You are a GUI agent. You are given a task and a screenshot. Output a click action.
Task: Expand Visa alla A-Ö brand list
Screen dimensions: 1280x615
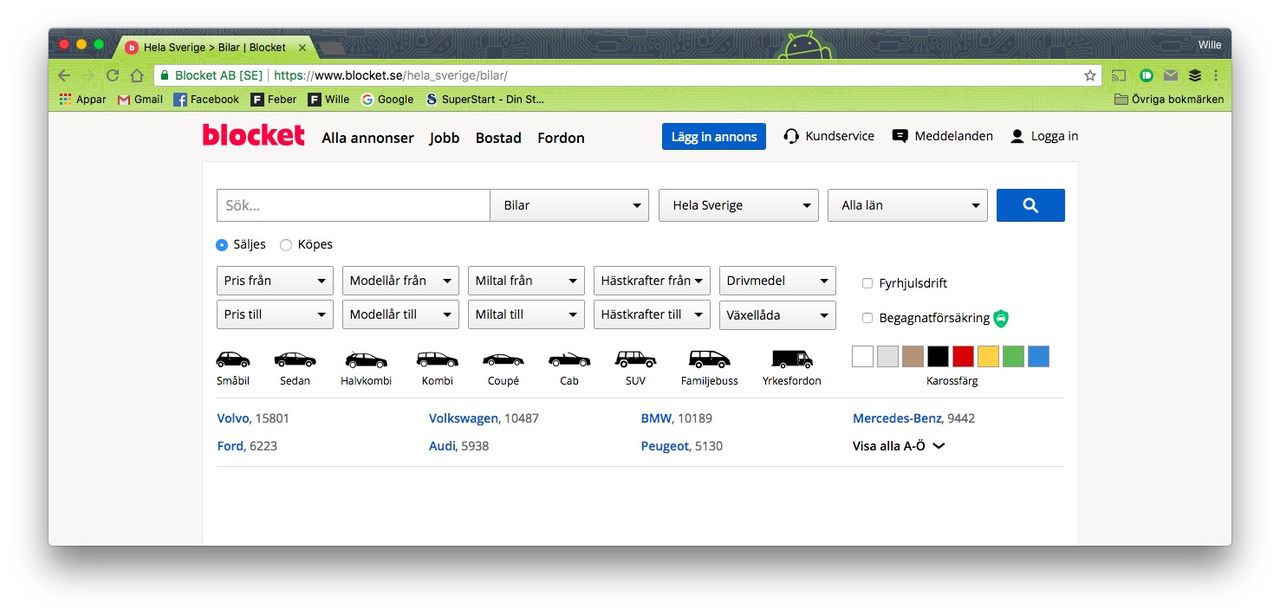pyautogui.click(x=898, y=446)
